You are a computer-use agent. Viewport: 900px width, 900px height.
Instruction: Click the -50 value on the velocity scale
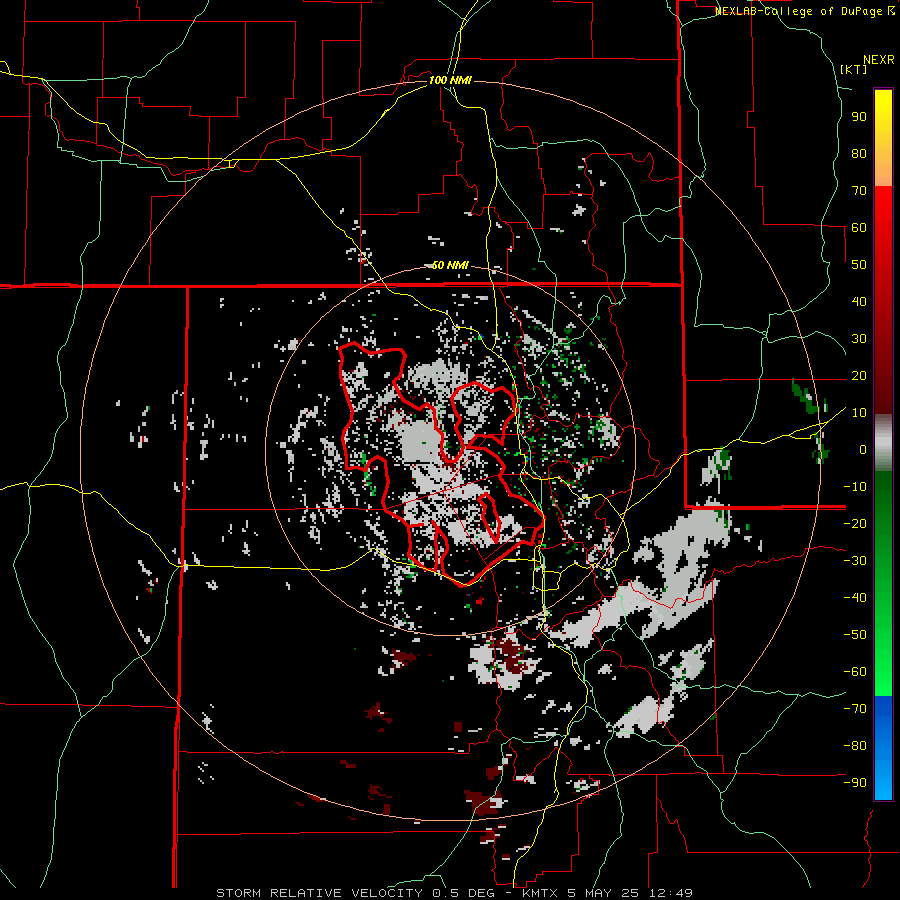(855, 635)
